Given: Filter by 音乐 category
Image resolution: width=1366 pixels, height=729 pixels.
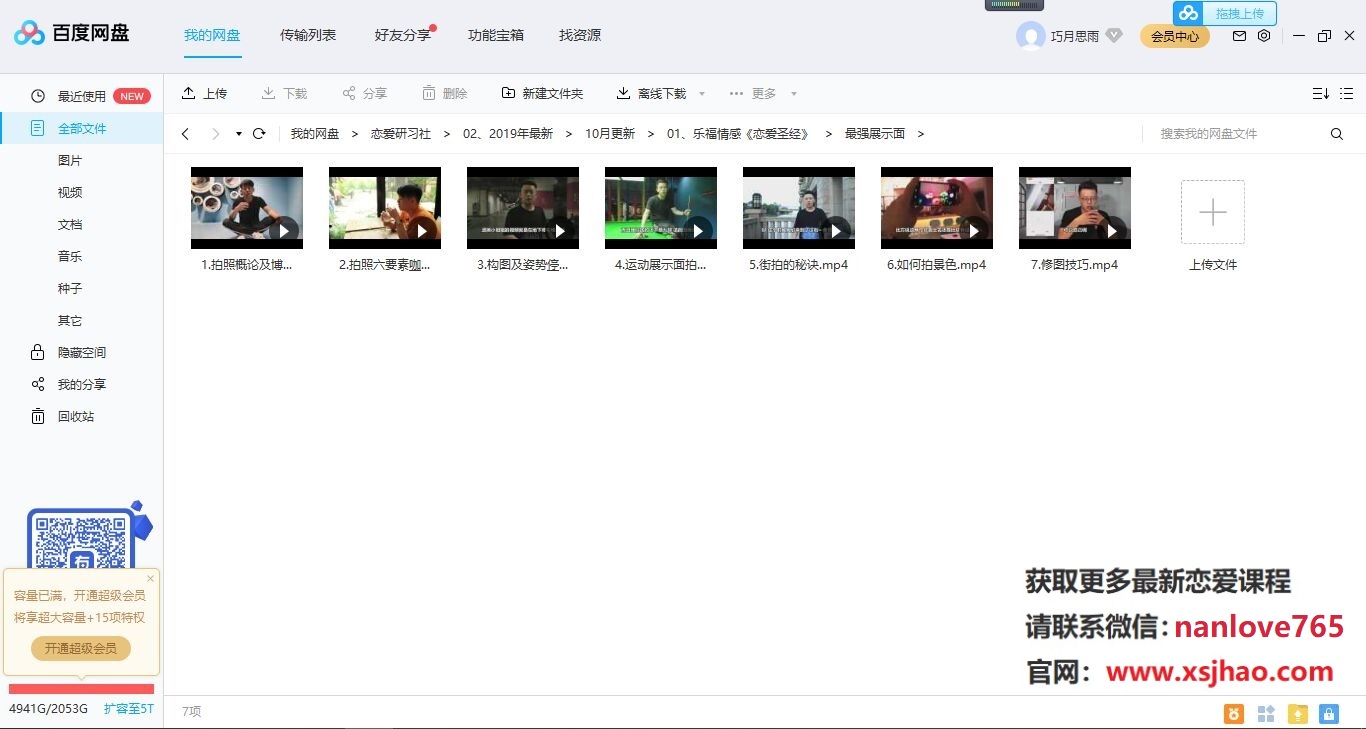Looking at the screenshot, I should 70,256.
